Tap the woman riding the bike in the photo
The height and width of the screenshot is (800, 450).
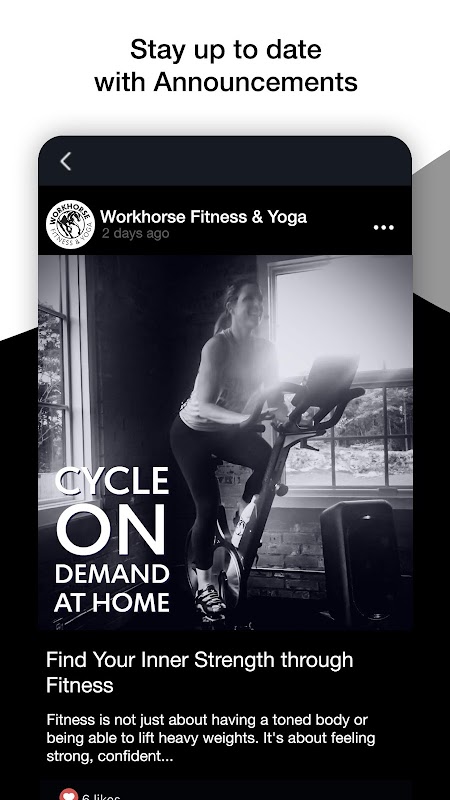tap(224, 434)
